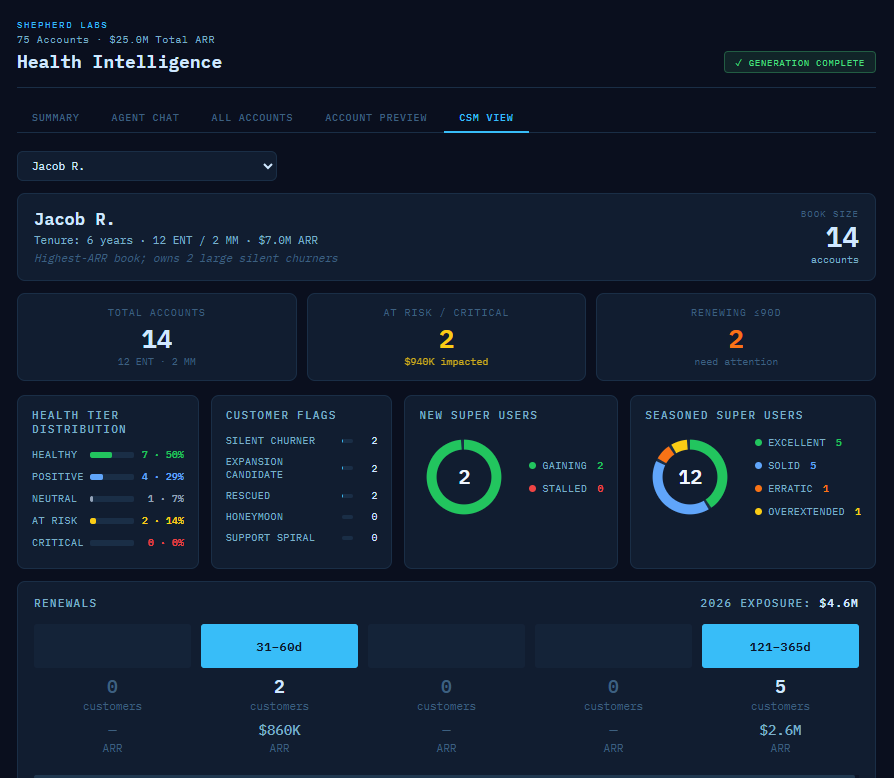Click the Shepherd Labs brand label

[x=62, y=25]
